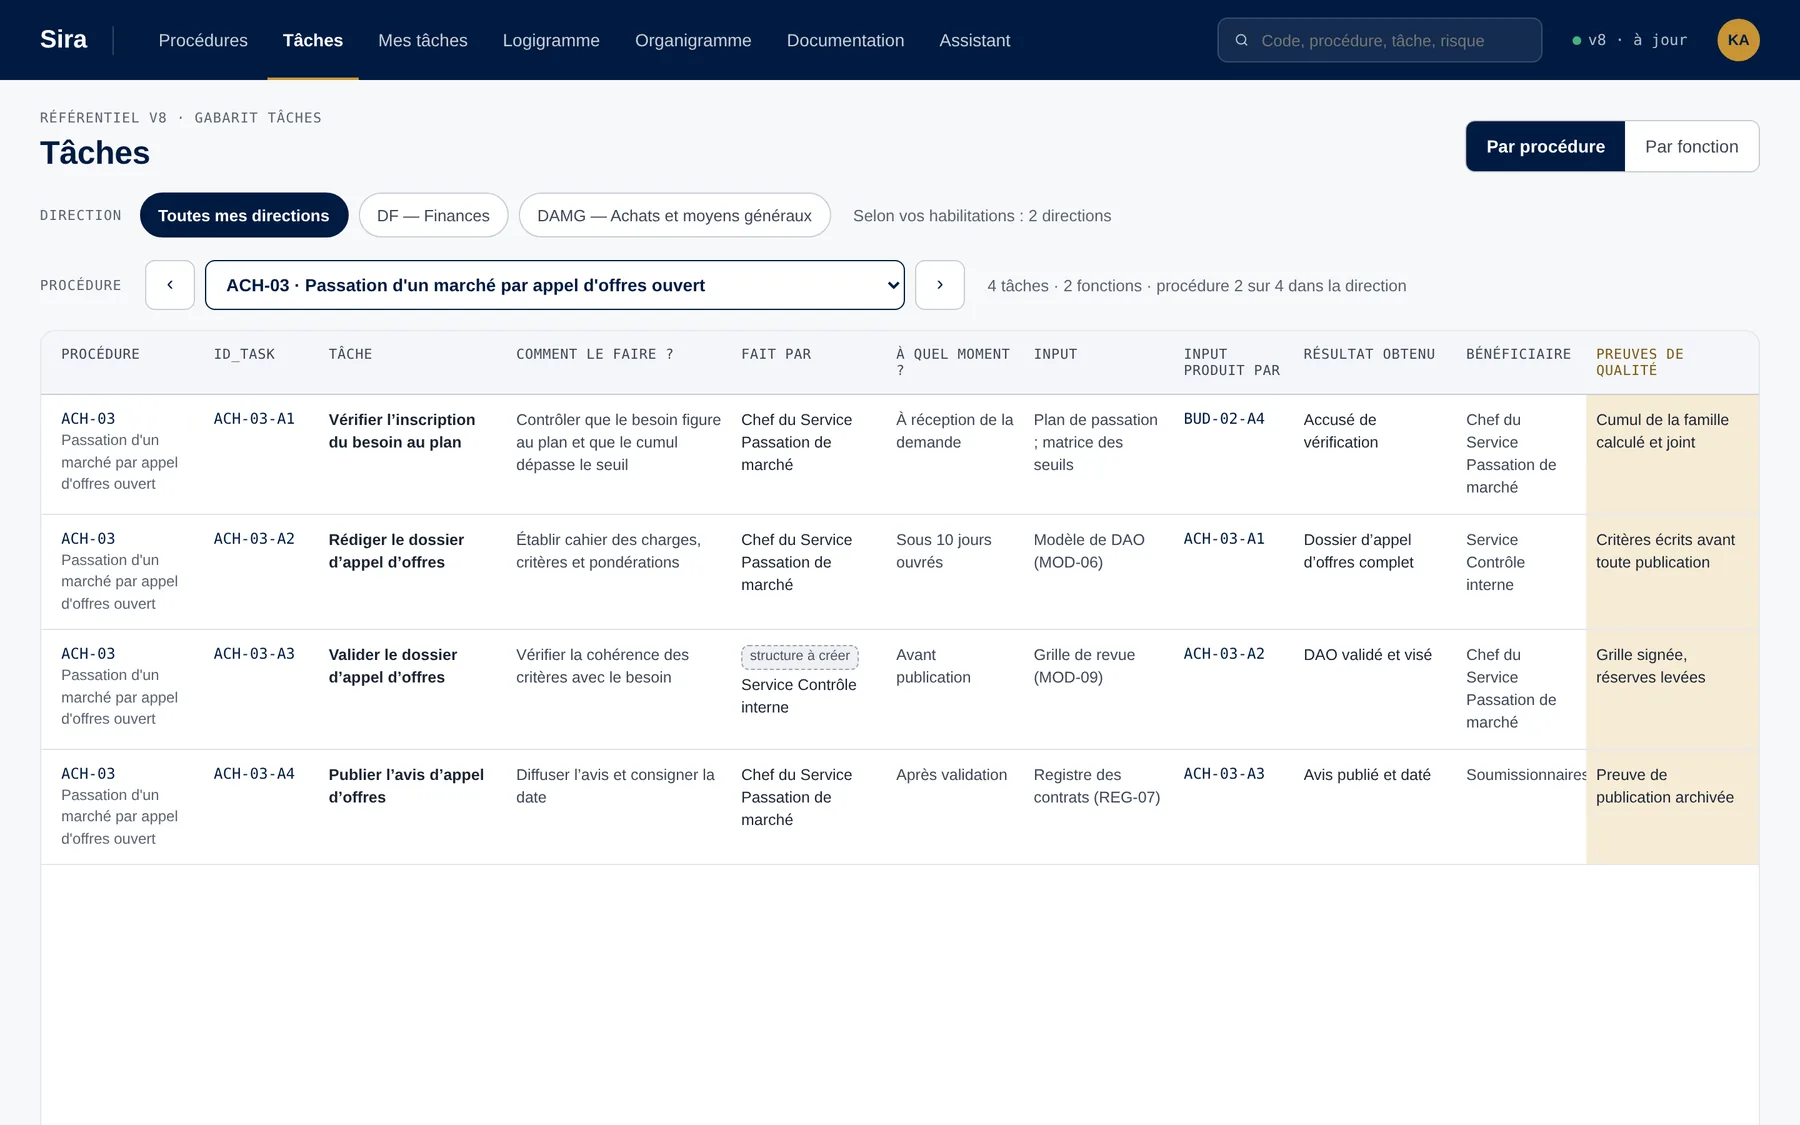Select Toutes mes directions filter
This screenshot has height=1125, width=1800.
(244, 215)
